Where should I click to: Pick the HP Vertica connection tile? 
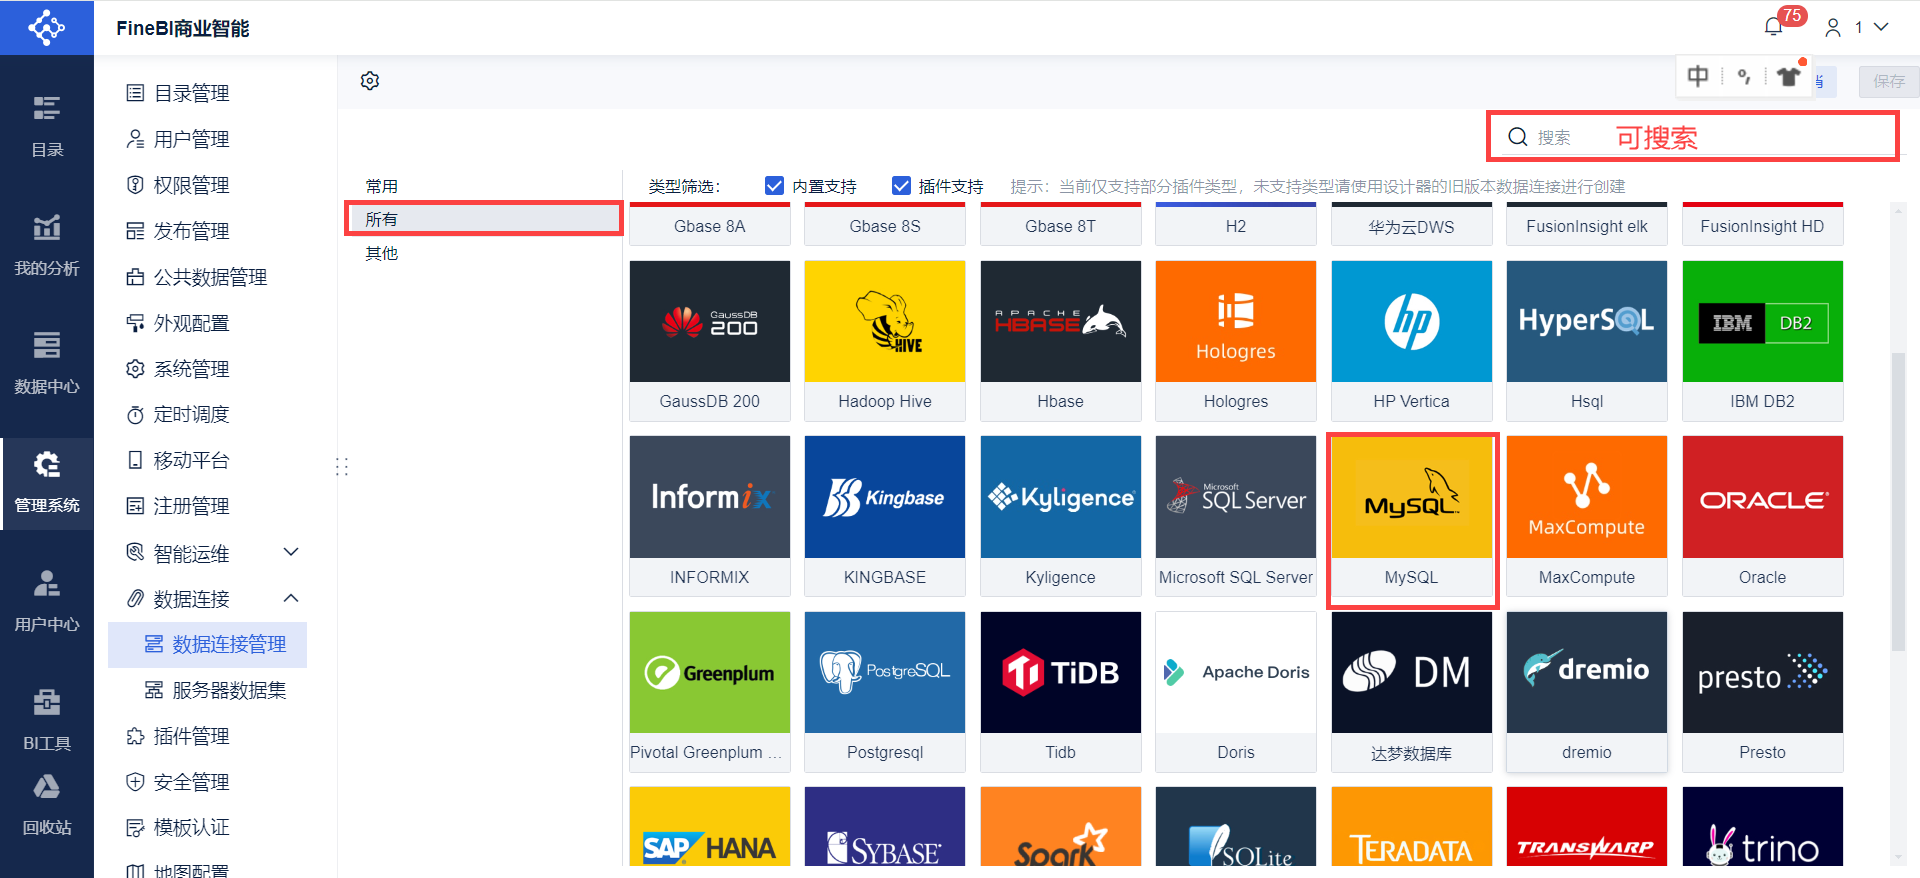(1412, 340)
